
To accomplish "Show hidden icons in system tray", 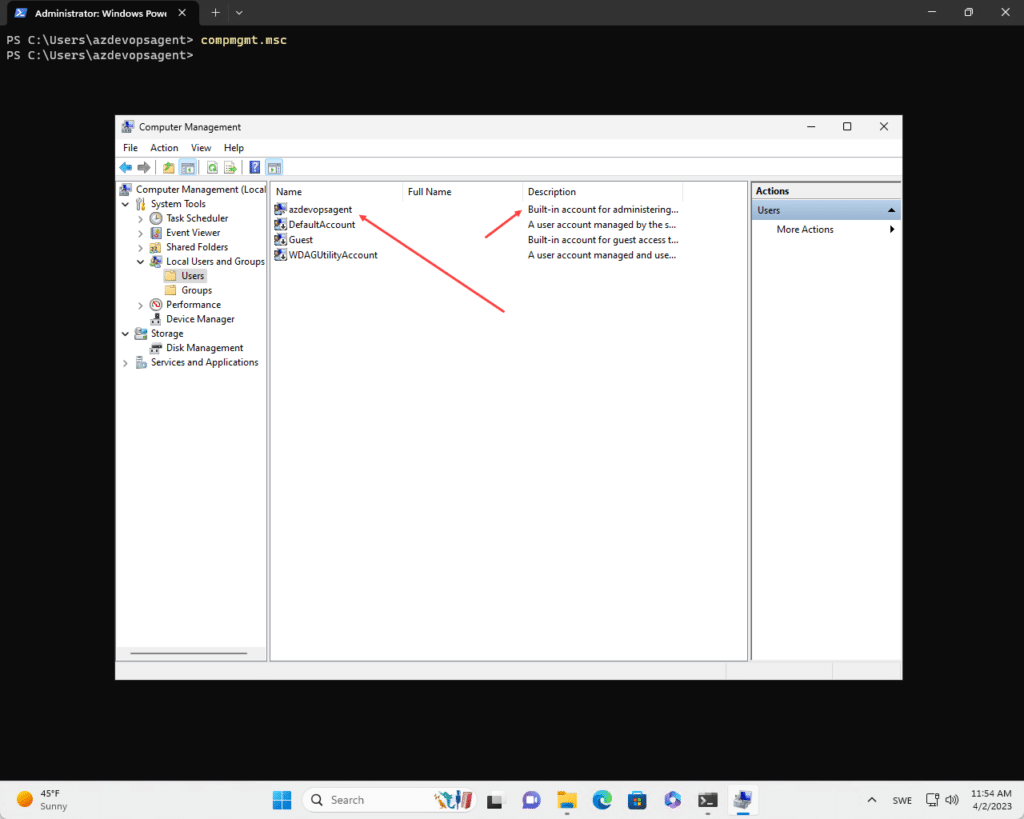I will pyautogui.click(x=872, y=799).
